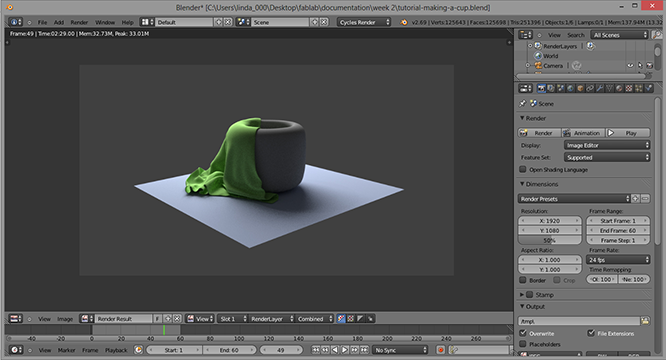The image size is (666, 360).
Task: Click the new-image plus icon beside Render Result
Action: [x=168, y=318]
